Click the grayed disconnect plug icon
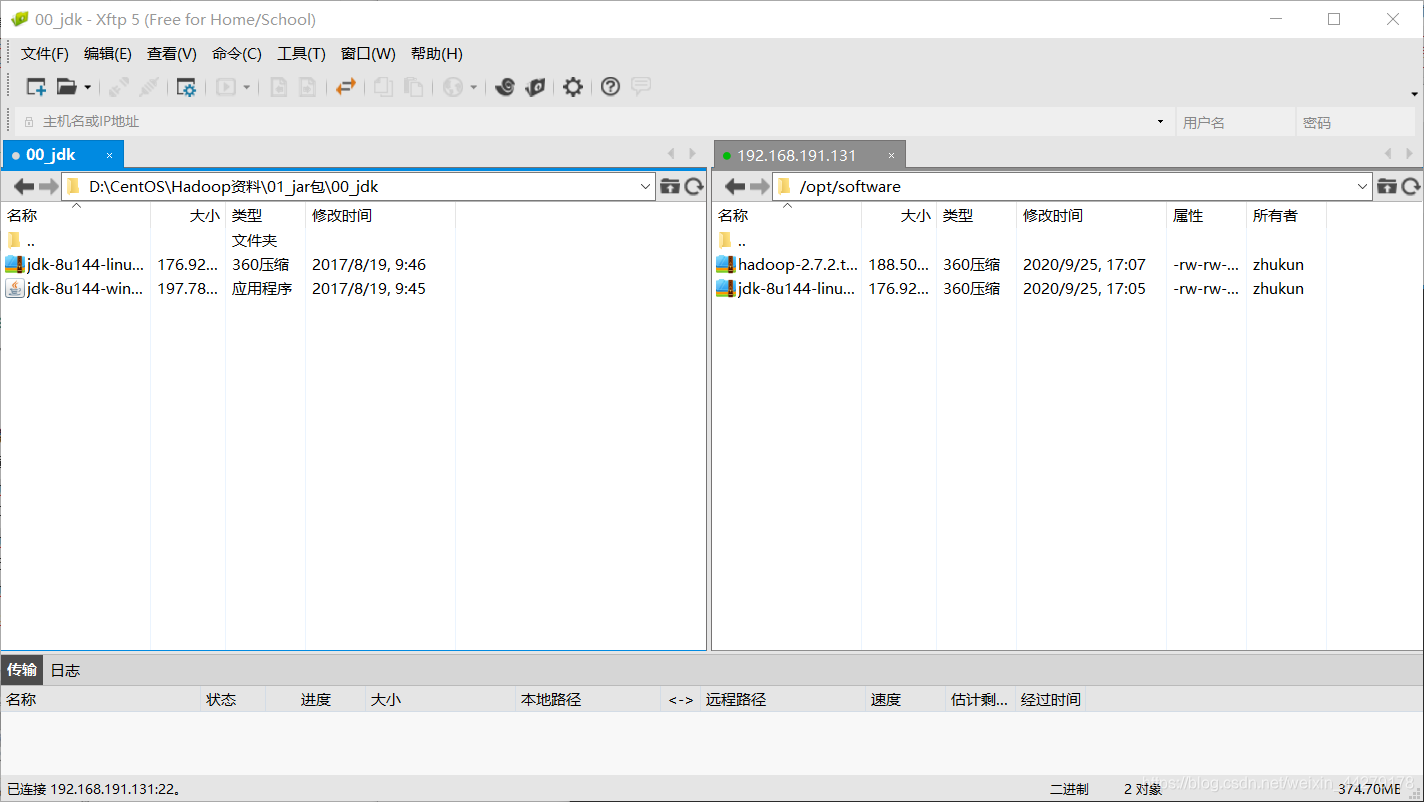This screenshot has width=1424, height=802. pos(149,87)
